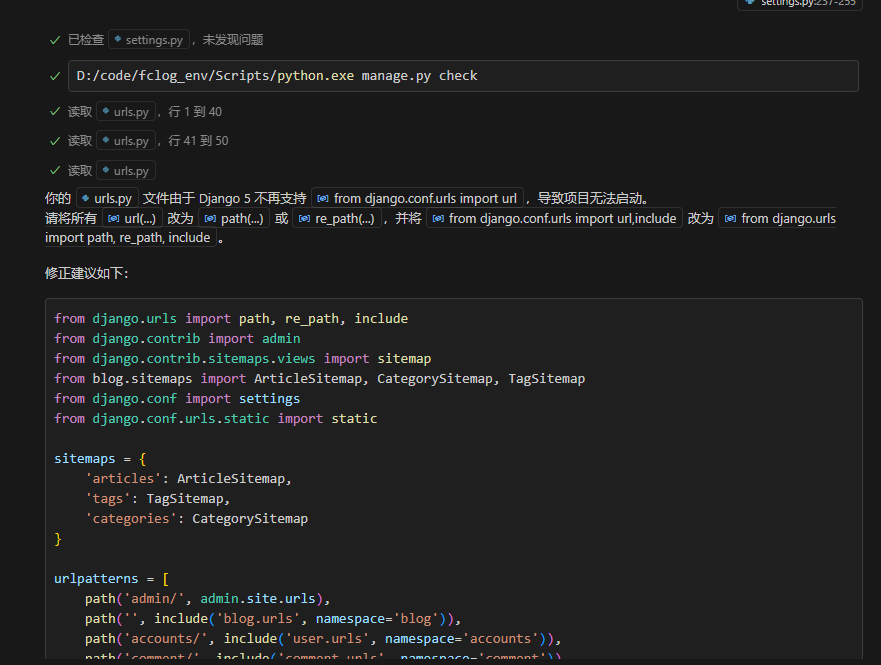Image resolution: width=881 pixels, height=665 pixels.
Task: Click checkmark icon beside last 读取 urls.py entry
Action: coord(55,170)
